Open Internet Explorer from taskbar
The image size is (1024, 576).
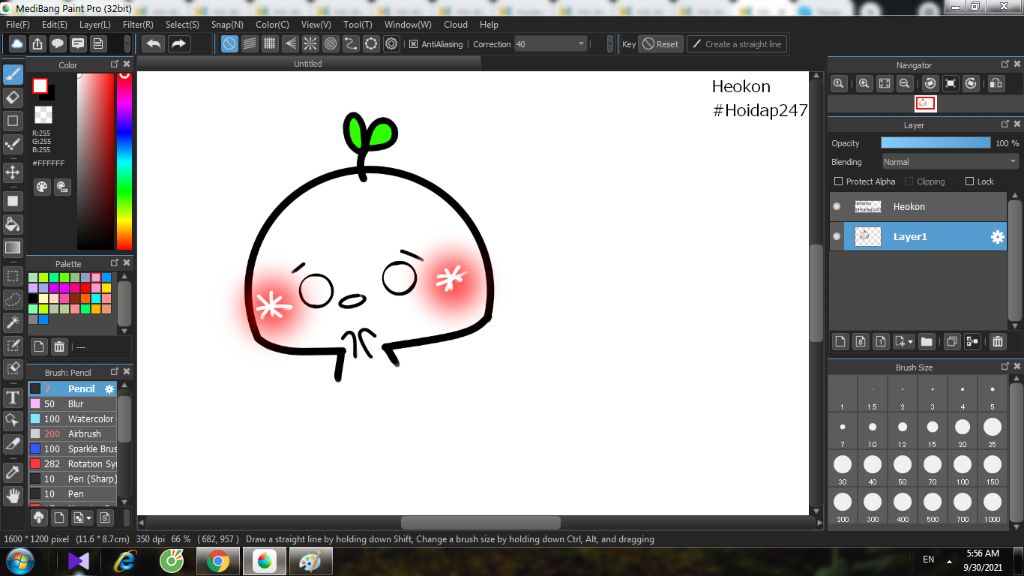click(x=124, y=561)
